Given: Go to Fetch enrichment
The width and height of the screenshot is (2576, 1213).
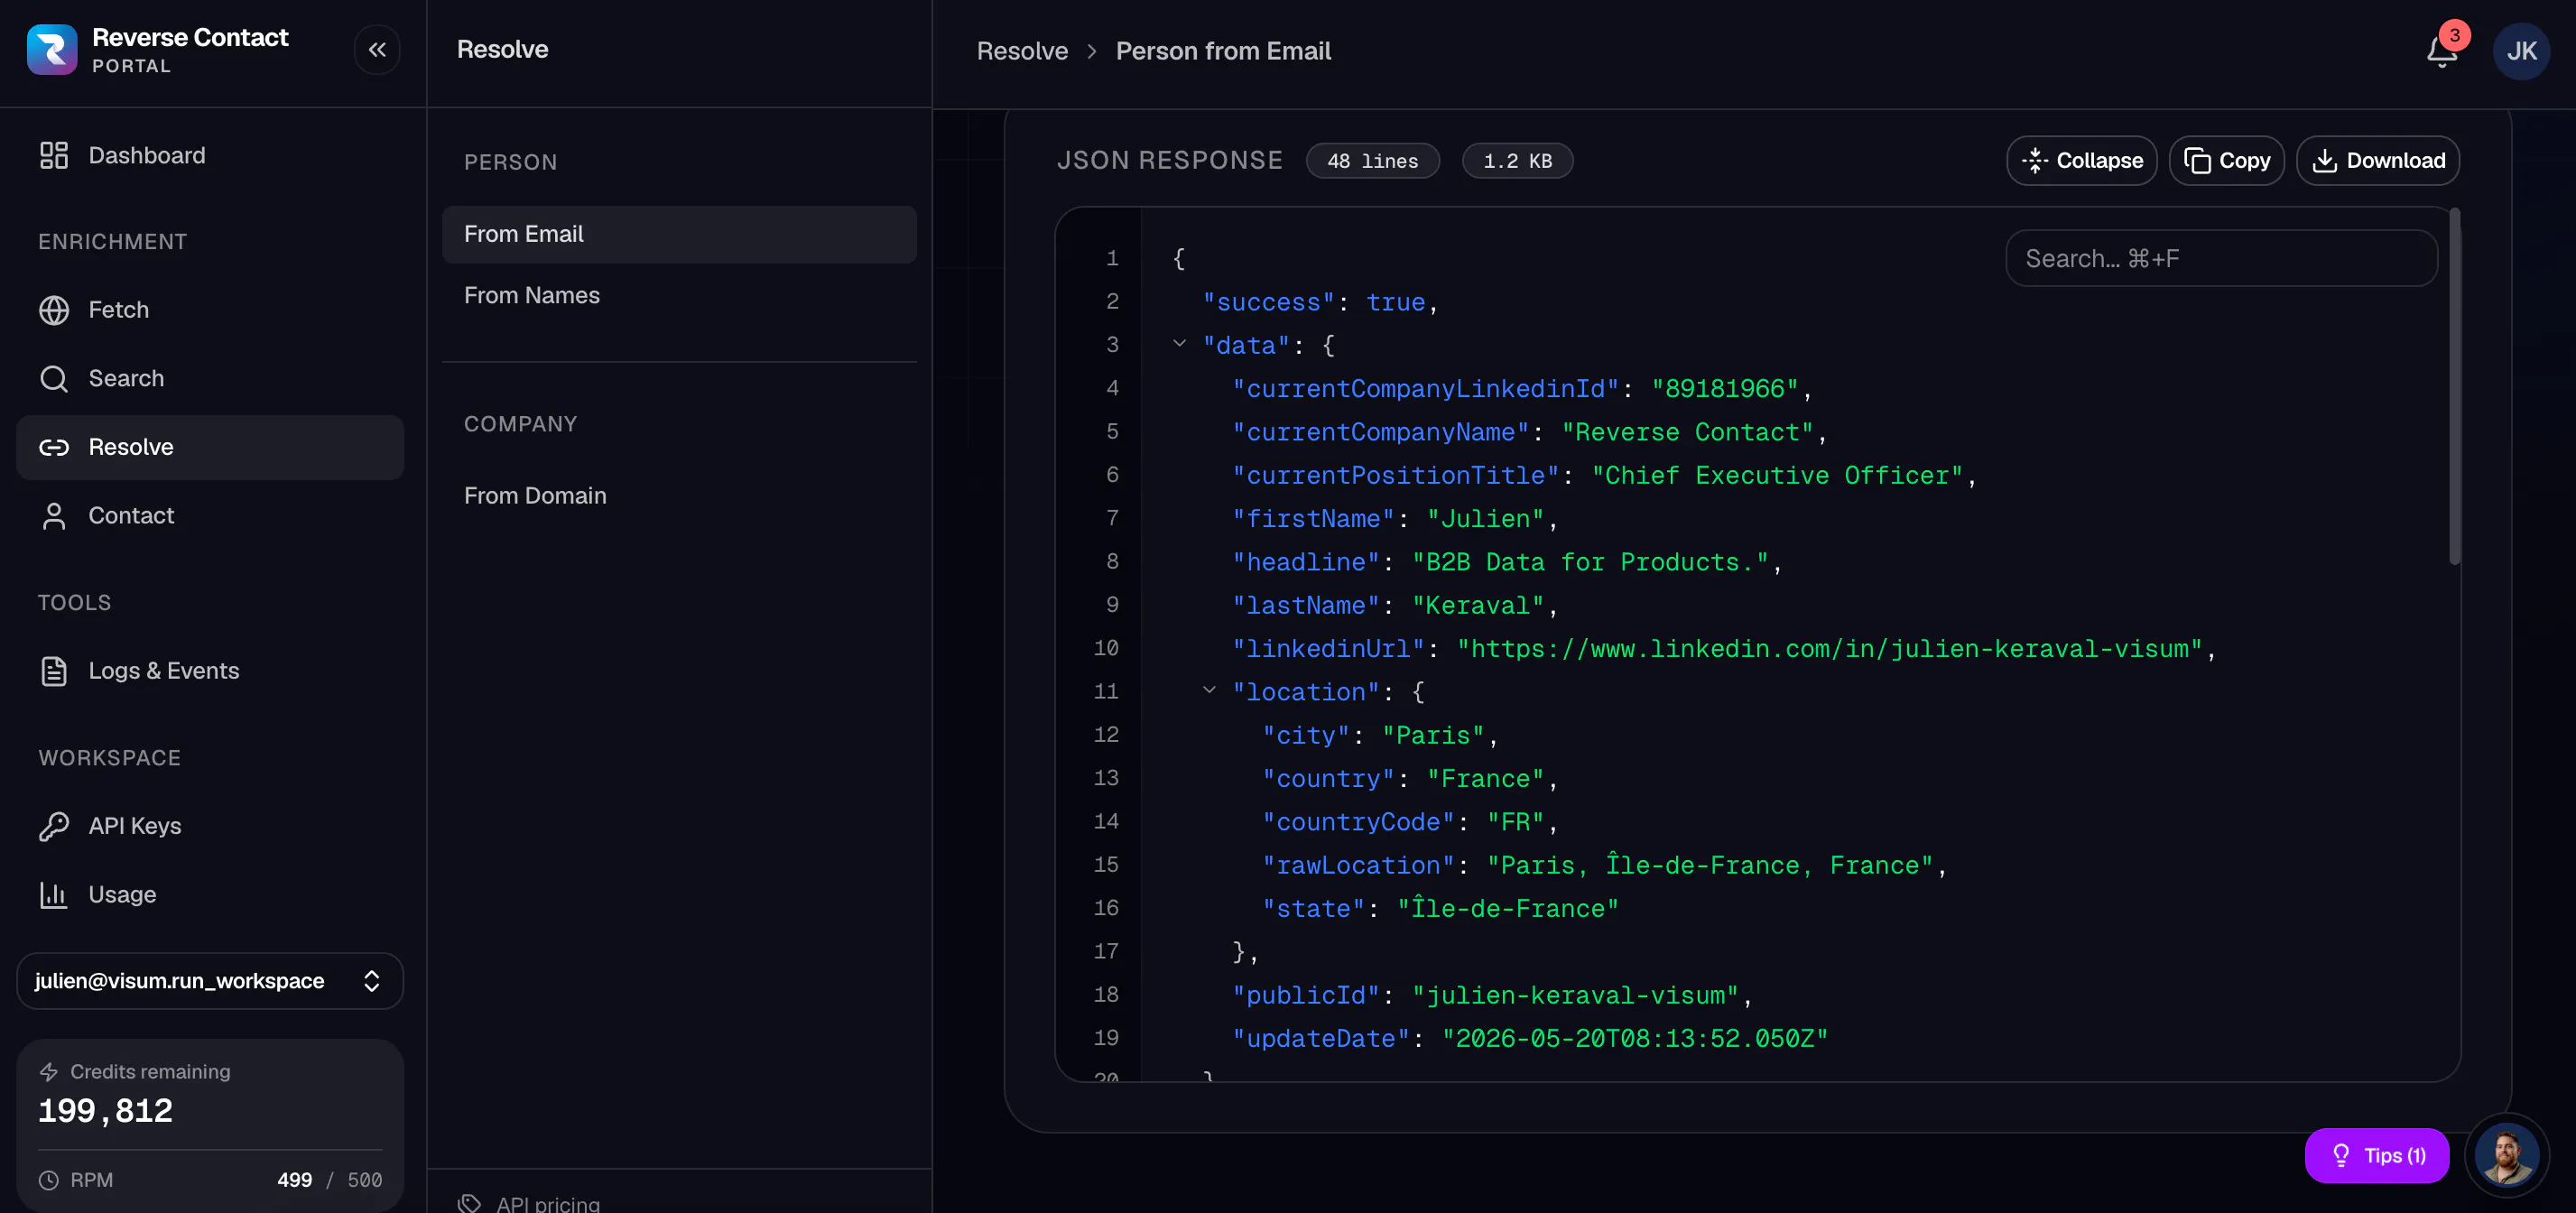Looking at the screenshot, I should click(x=210, y=310).
